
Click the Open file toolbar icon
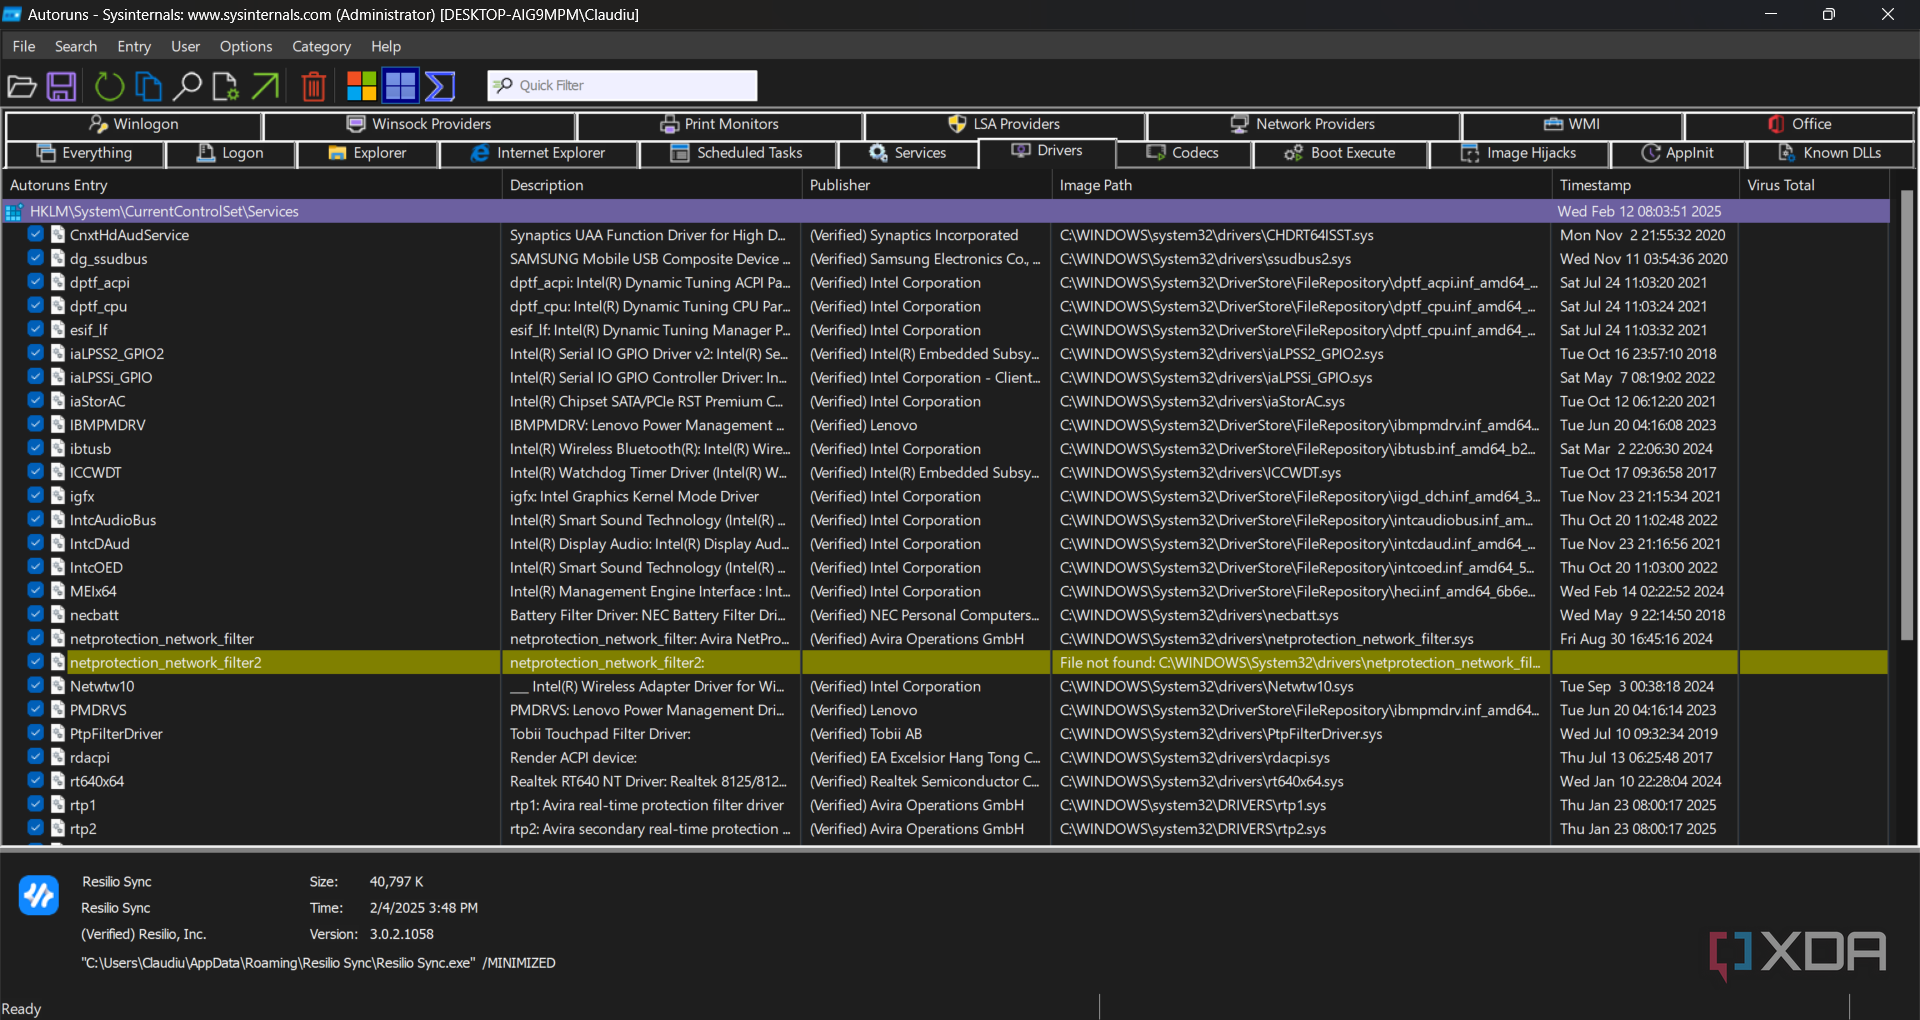[22, 86]
